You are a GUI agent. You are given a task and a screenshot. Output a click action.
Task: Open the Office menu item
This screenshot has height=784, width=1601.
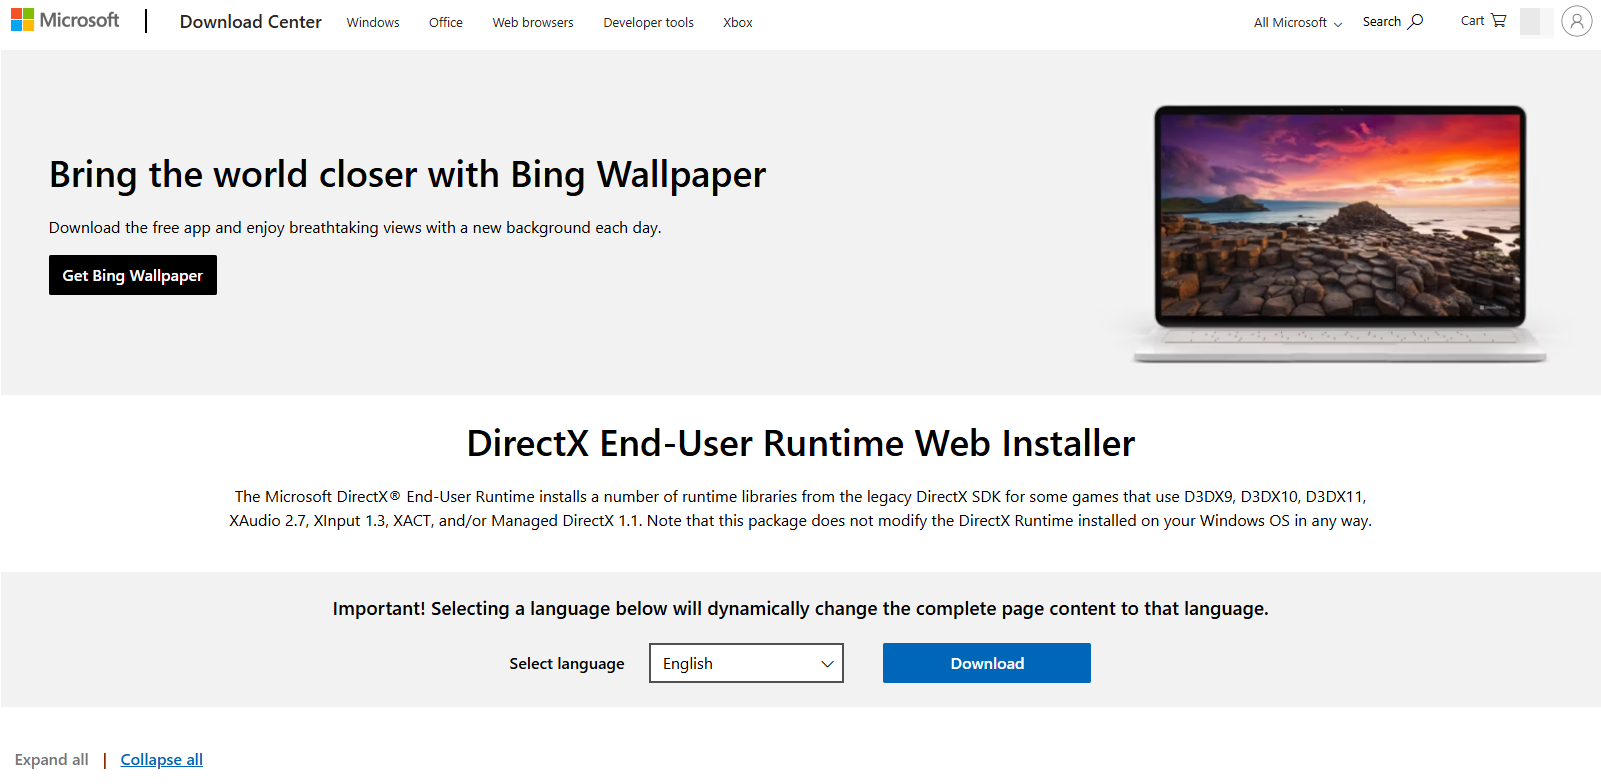(446, 22)
